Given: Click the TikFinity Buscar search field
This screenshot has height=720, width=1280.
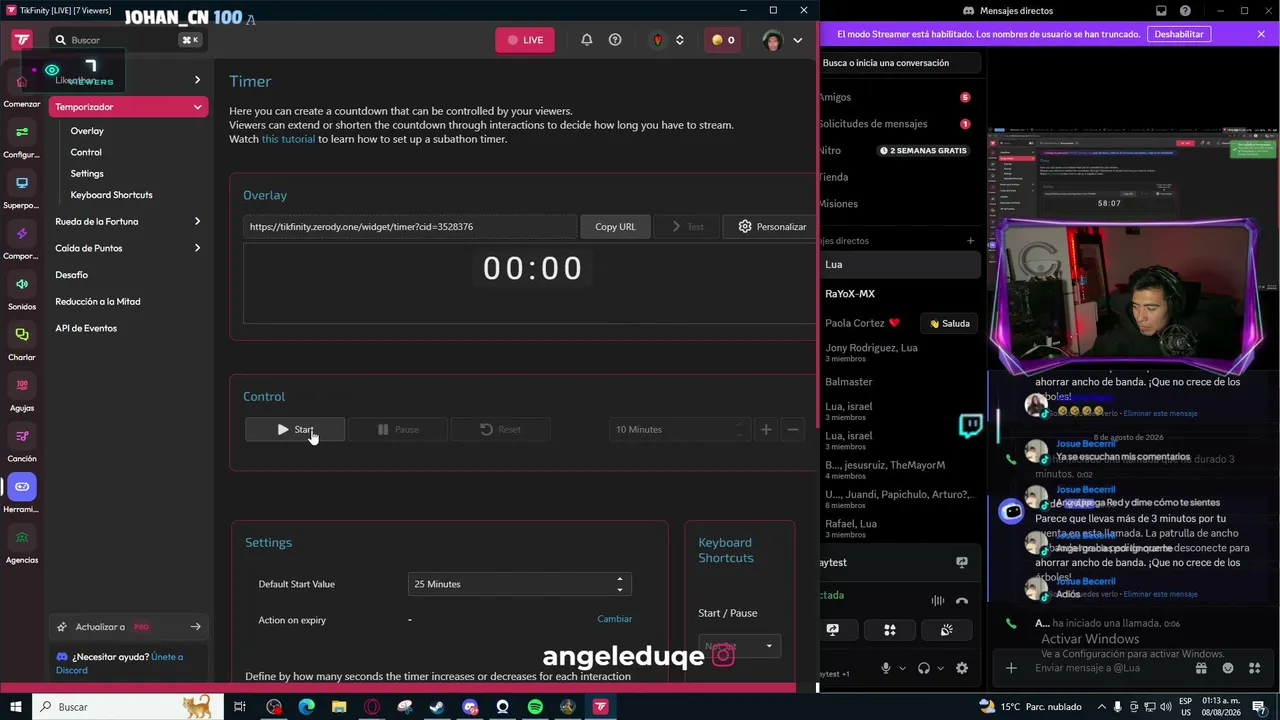Looking at the screenshot, I should 127,40.
